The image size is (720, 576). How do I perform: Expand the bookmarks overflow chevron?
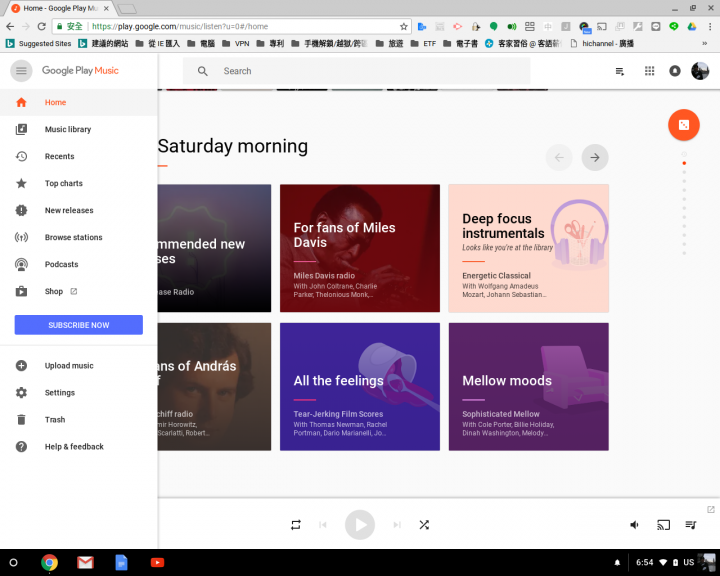[x=704, y=44]
